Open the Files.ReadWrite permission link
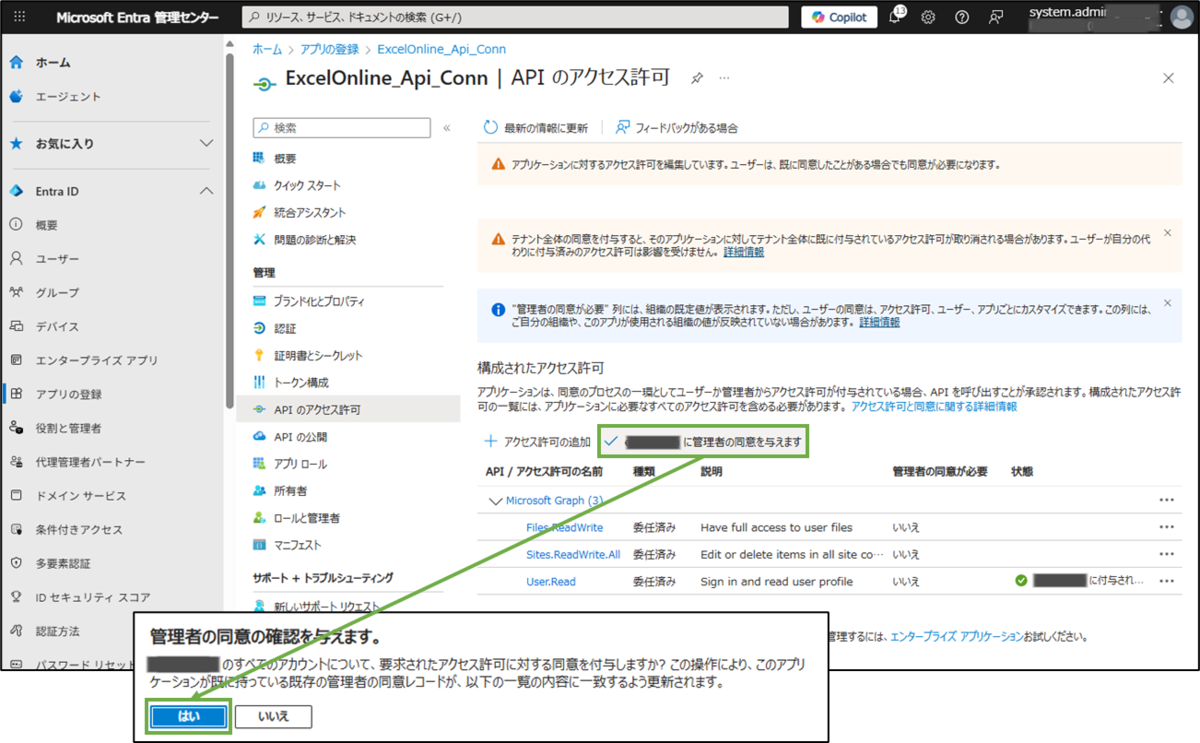This screenshot has height=743, width=1200. [564, 527]
